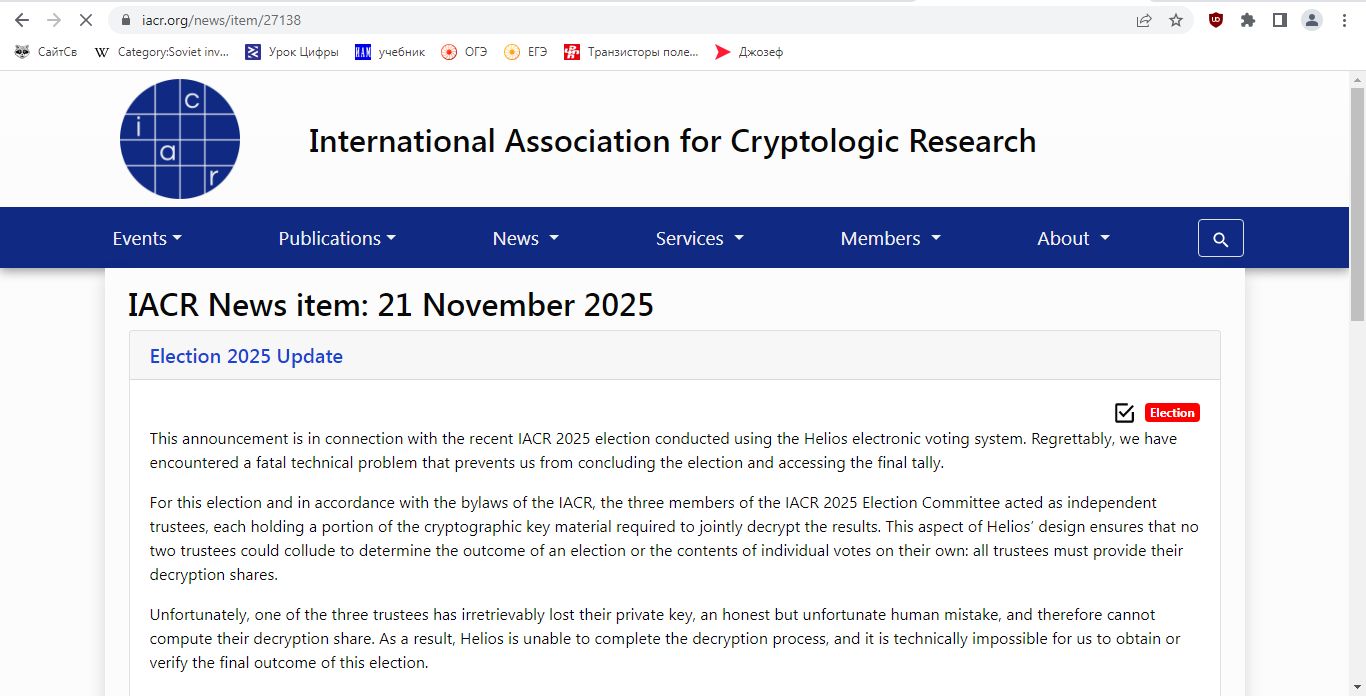Toggle the browser side panel

[x=1279, y=20]
